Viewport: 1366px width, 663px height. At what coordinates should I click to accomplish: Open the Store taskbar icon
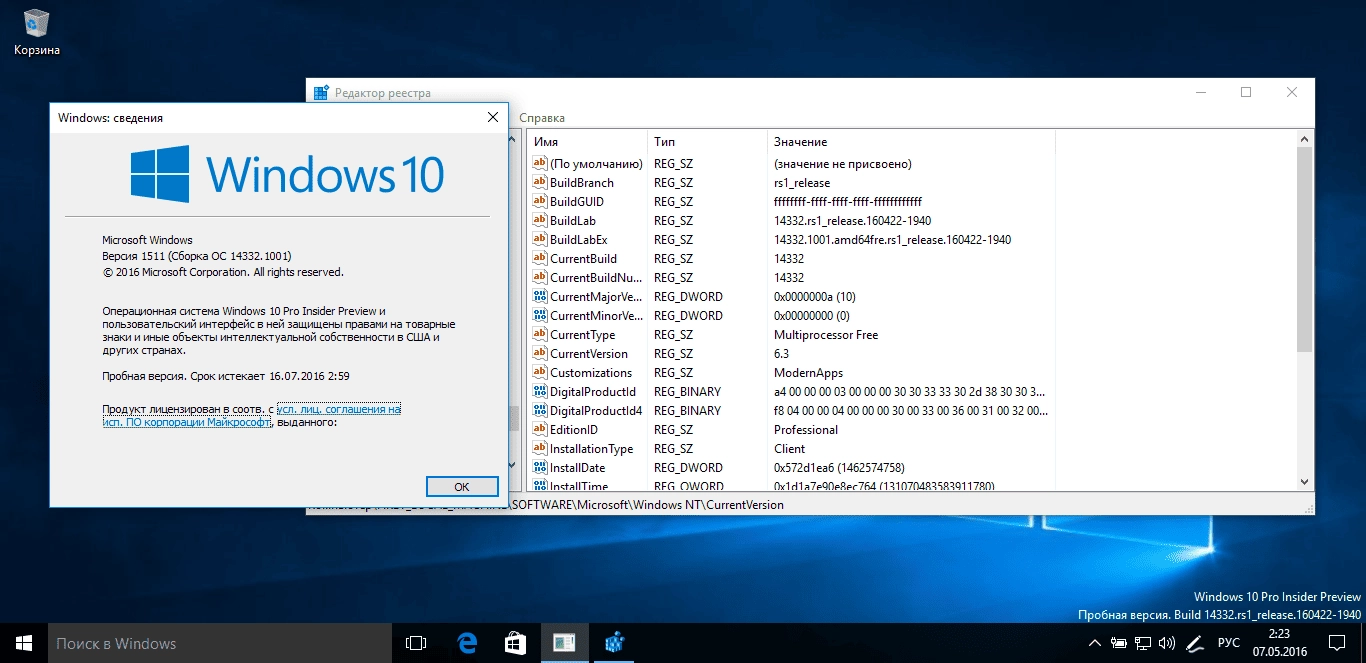tap(515, 643)
